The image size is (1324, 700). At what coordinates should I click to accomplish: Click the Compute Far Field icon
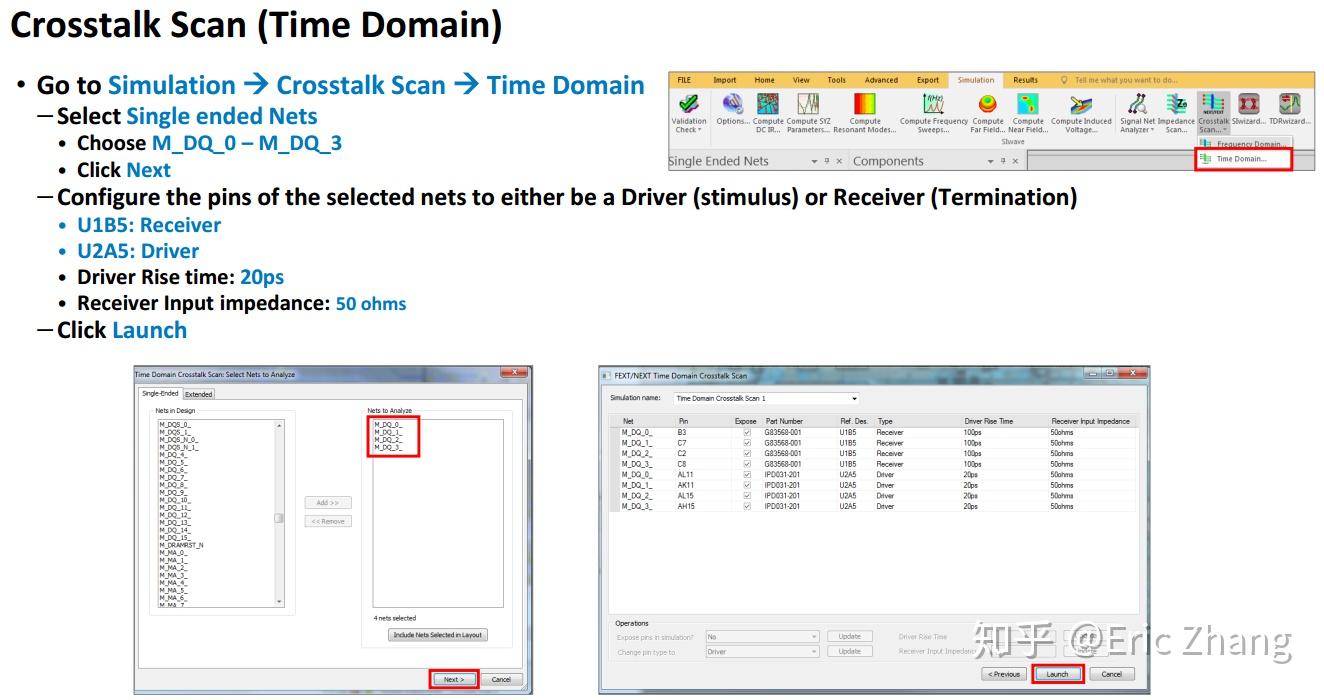(988, 104)
